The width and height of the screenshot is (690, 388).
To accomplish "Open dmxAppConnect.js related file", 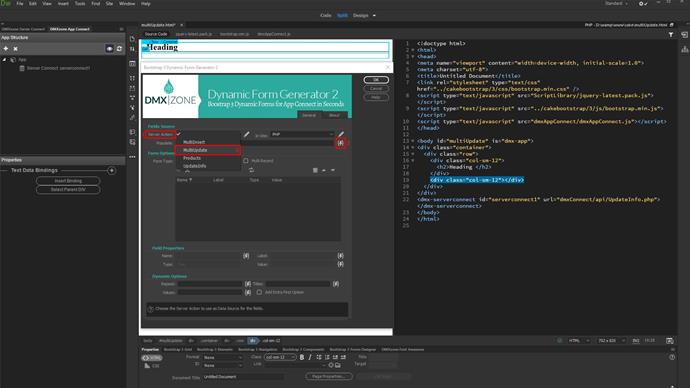I will (274, 34).
